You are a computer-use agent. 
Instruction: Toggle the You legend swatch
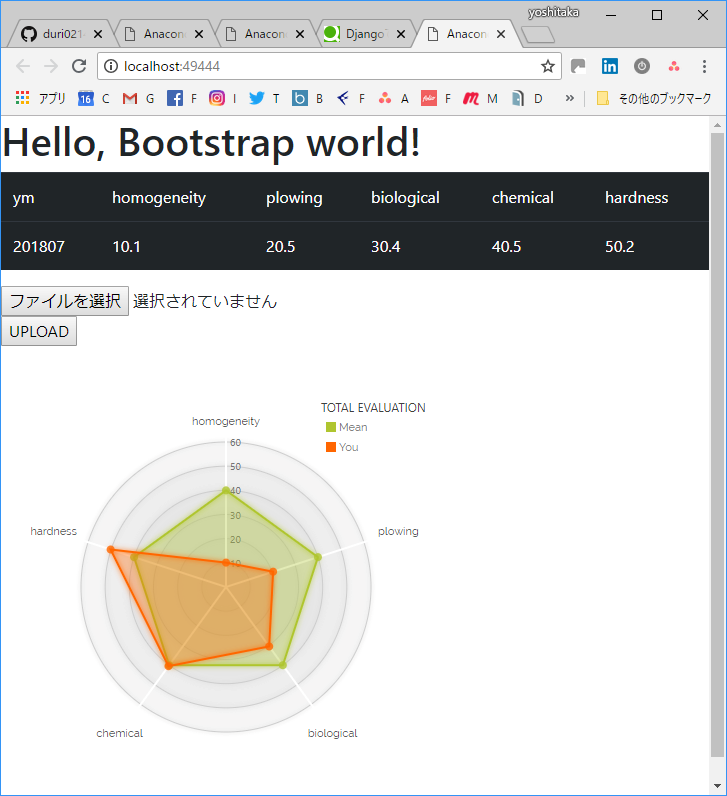pyautogui.click(x=331, y=447)
